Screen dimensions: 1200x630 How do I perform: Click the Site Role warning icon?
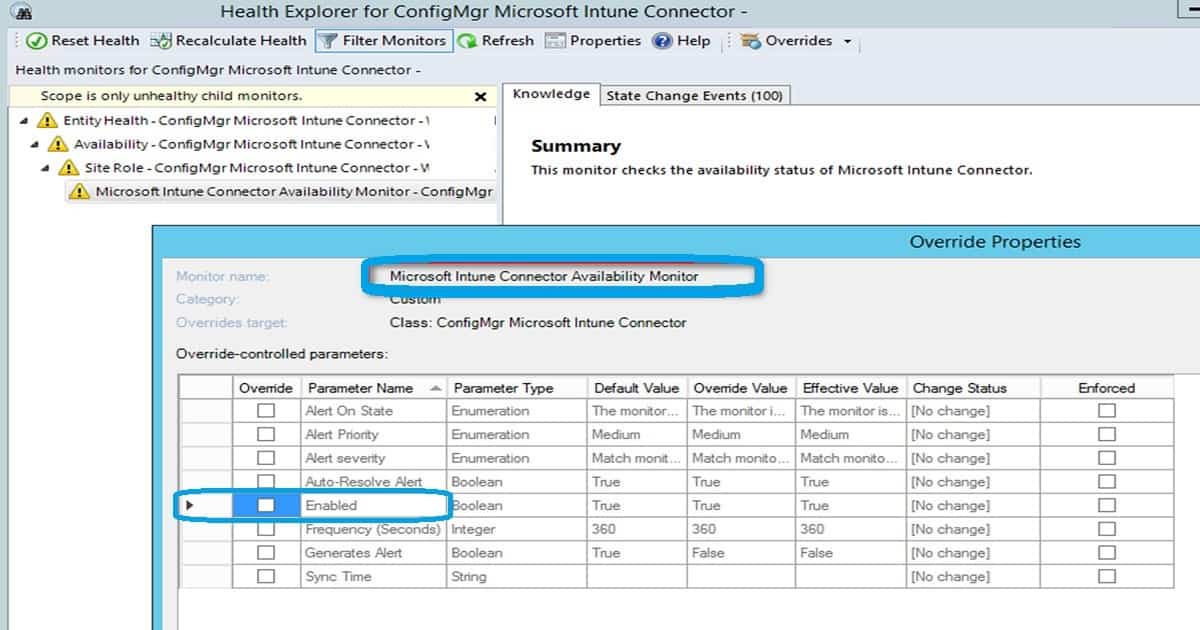(x=69, y=168)
